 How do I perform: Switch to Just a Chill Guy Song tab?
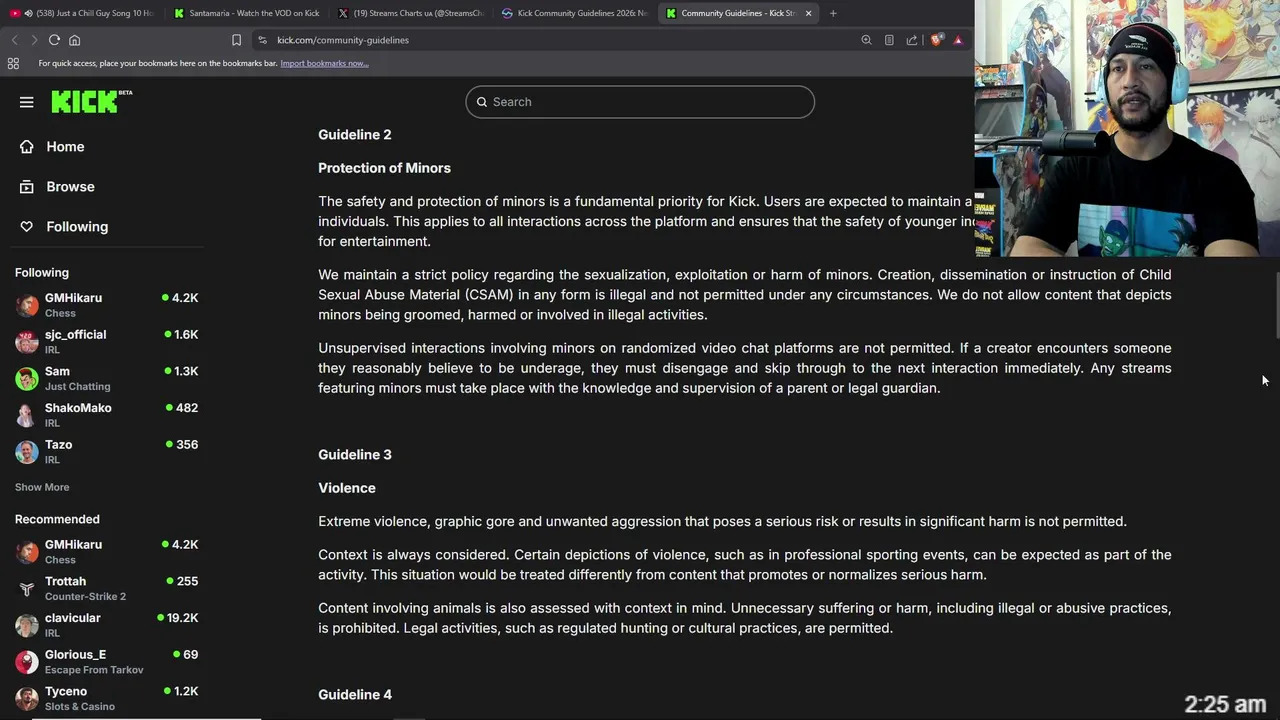(x=84, y=13)
